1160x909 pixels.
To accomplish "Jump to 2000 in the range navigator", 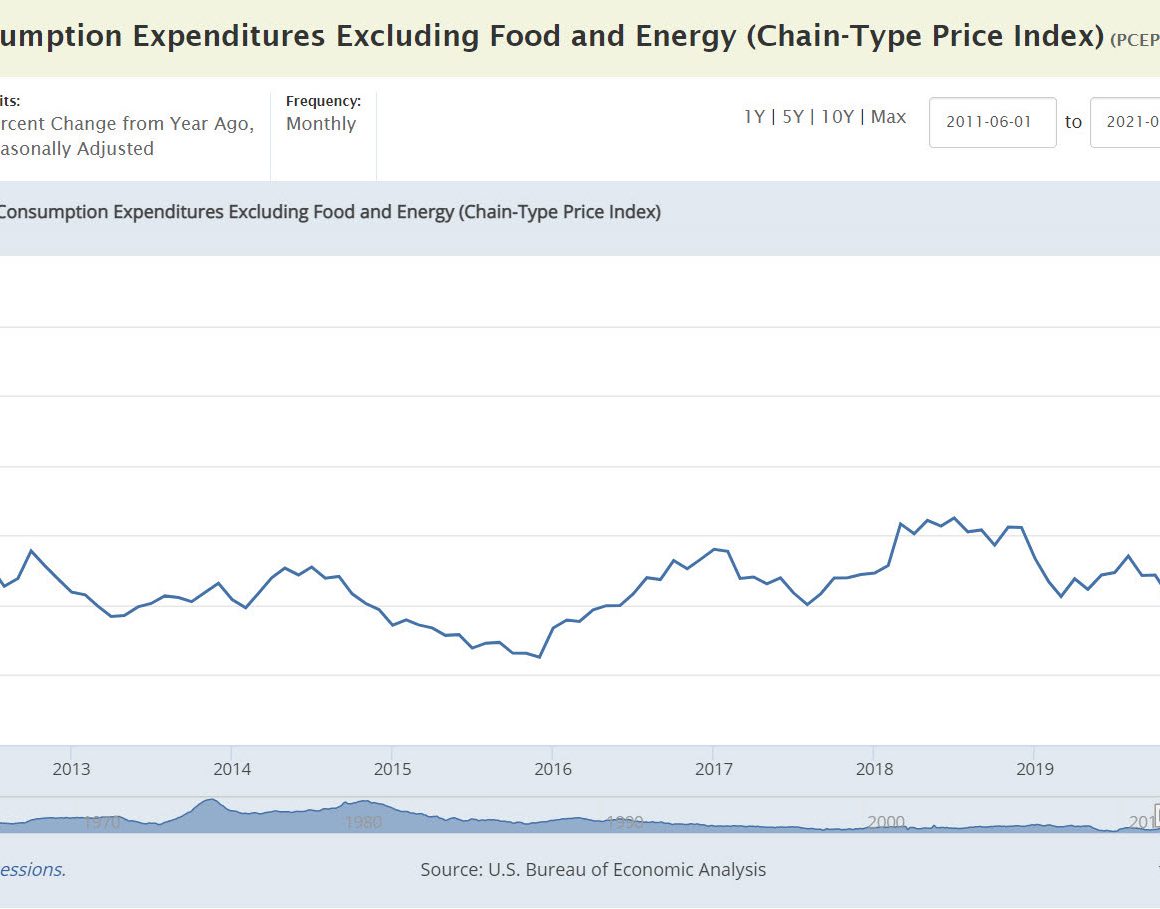I will 886,822.
